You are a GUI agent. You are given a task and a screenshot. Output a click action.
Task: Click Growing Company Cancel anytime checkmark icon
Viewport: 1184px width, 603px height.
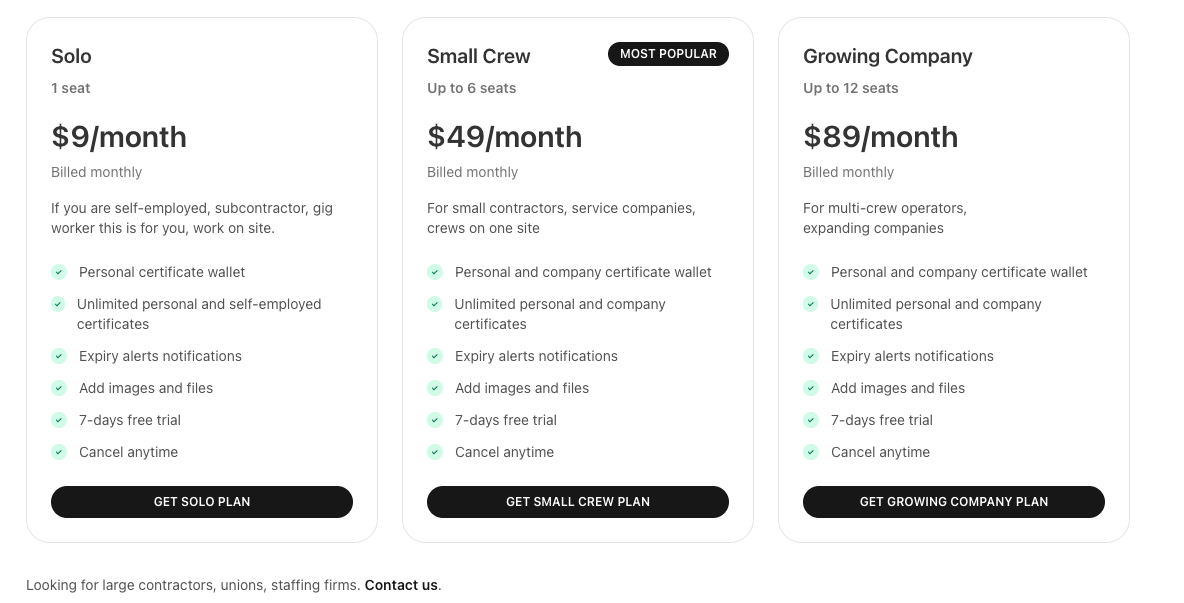point(811,452)
